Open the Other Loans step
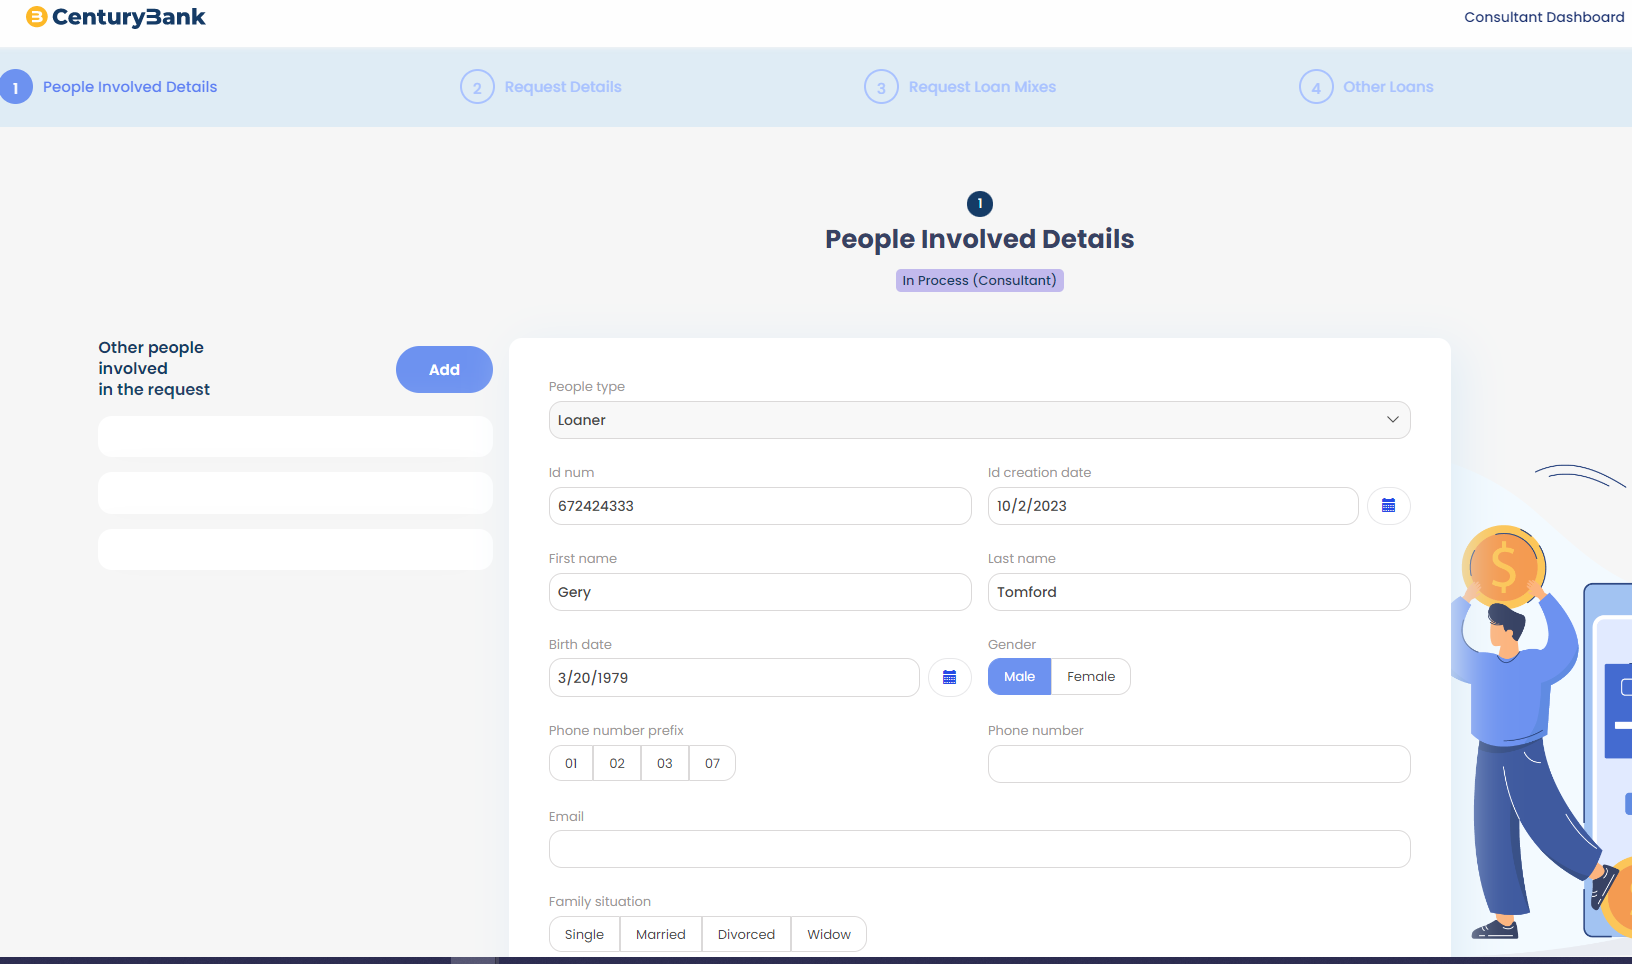The image size is (1632, 964). point(1388,87)
